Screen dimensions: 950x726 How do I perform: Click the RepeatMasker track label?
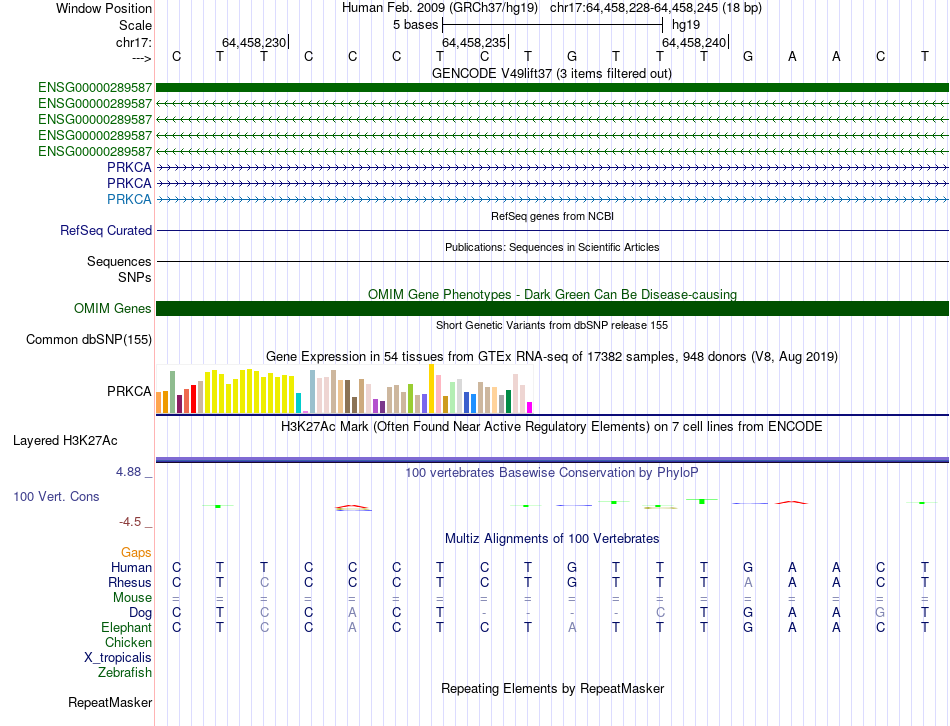click(x=110, y=702)
